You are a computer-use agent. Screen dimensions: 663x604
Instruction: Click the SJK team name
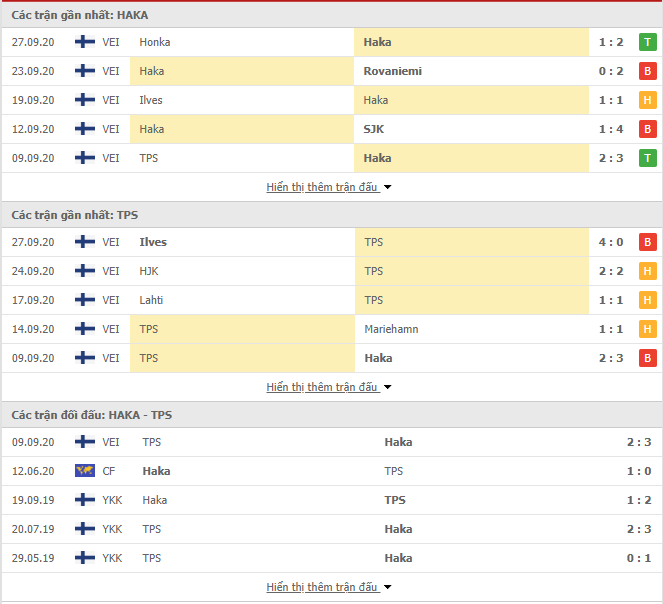tap(374, 129)
